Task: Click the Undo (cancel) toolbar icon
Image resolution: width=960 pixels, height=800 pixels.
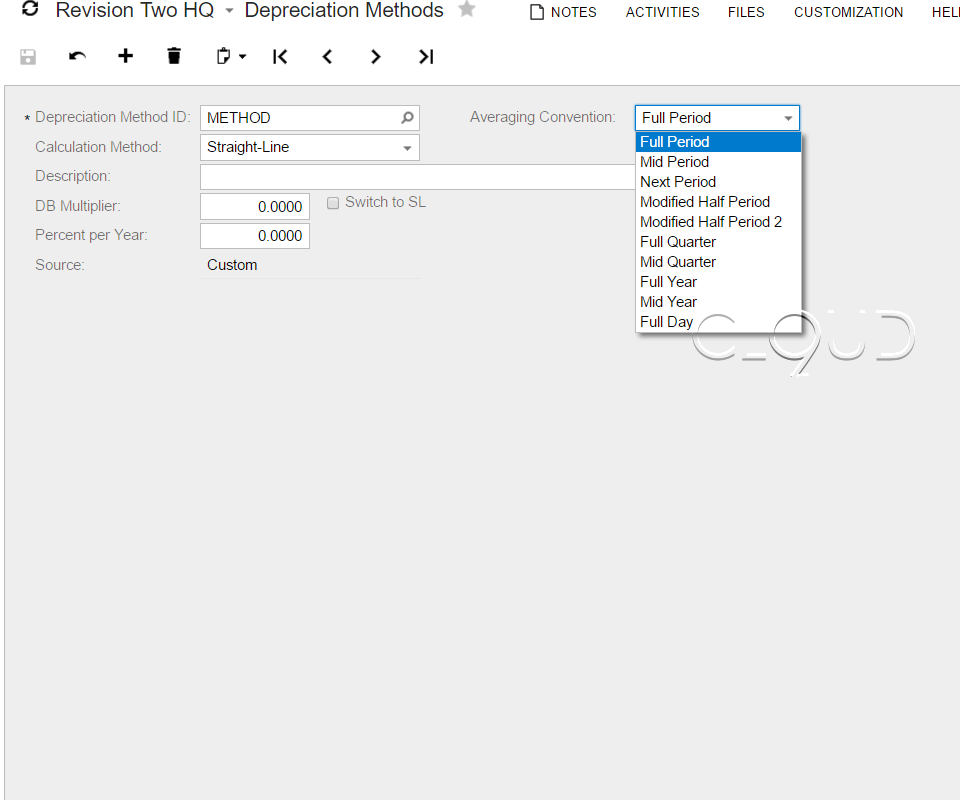Action: point(77,57)
